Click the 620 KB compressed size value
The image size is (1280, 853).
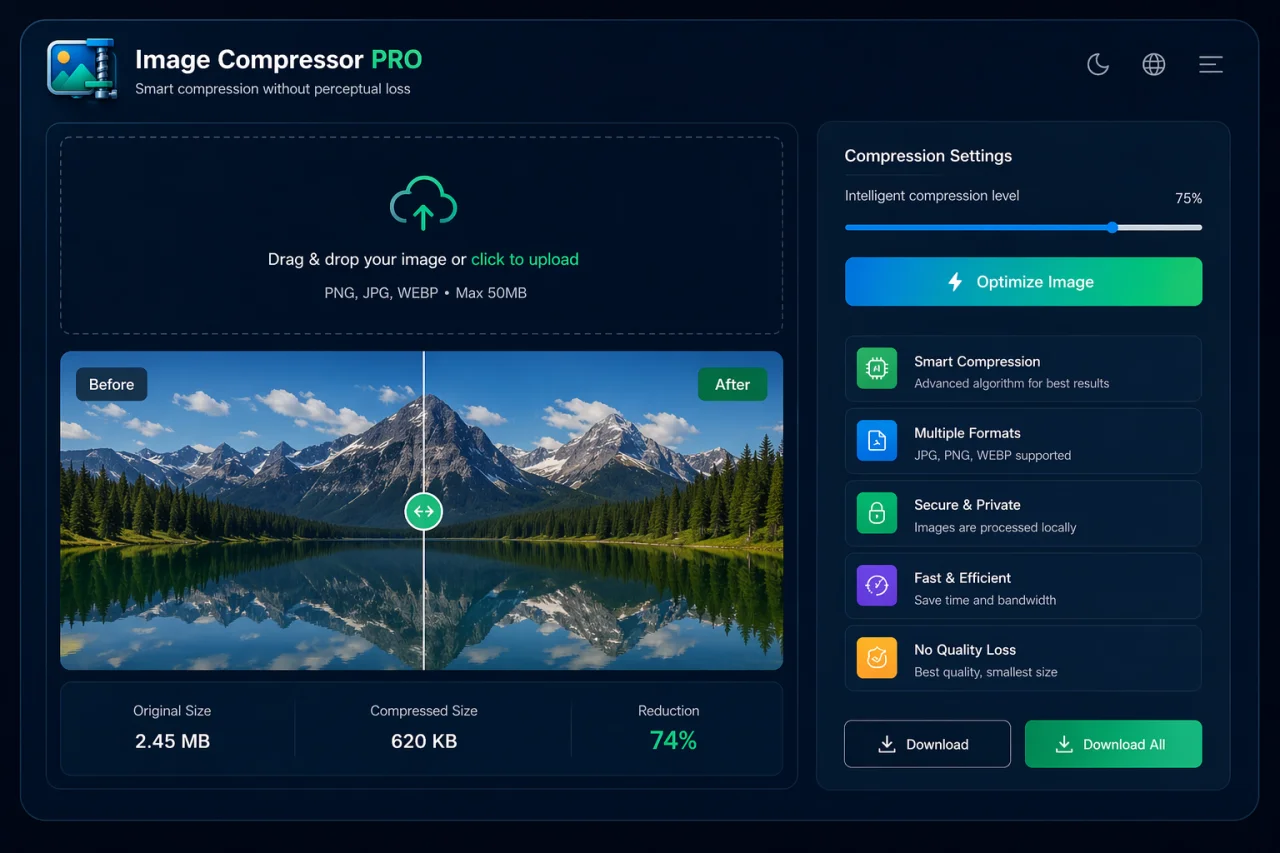click(x=424, y=741)
